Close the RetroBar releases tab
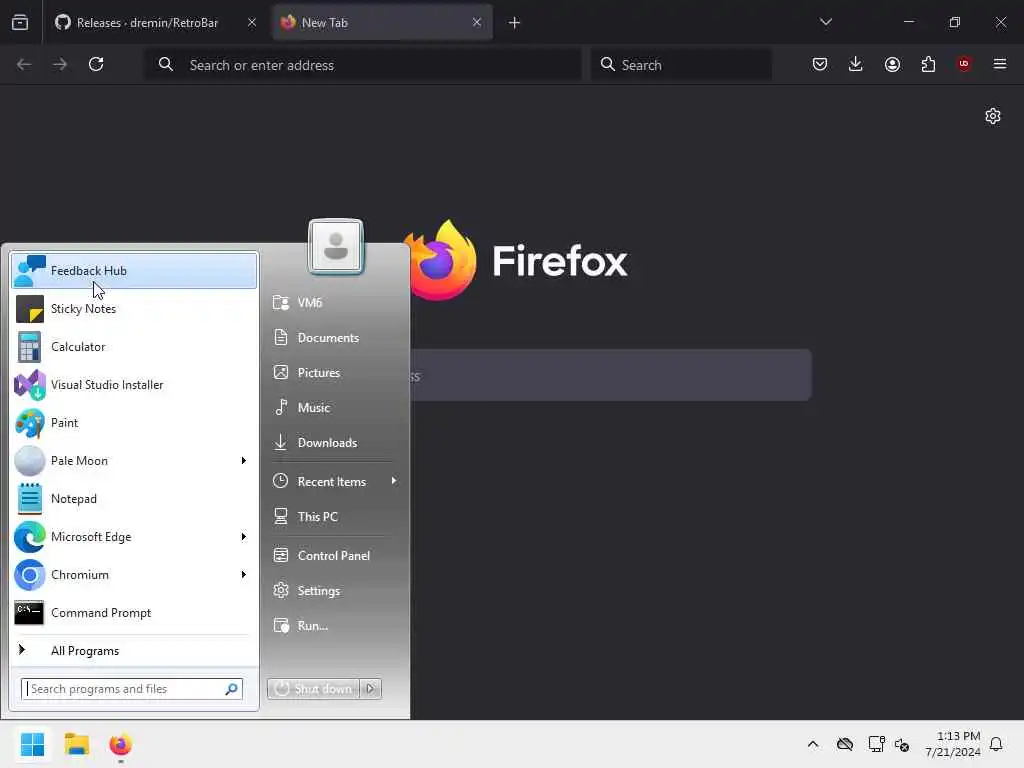1024x768 pixels. point(252,22)
